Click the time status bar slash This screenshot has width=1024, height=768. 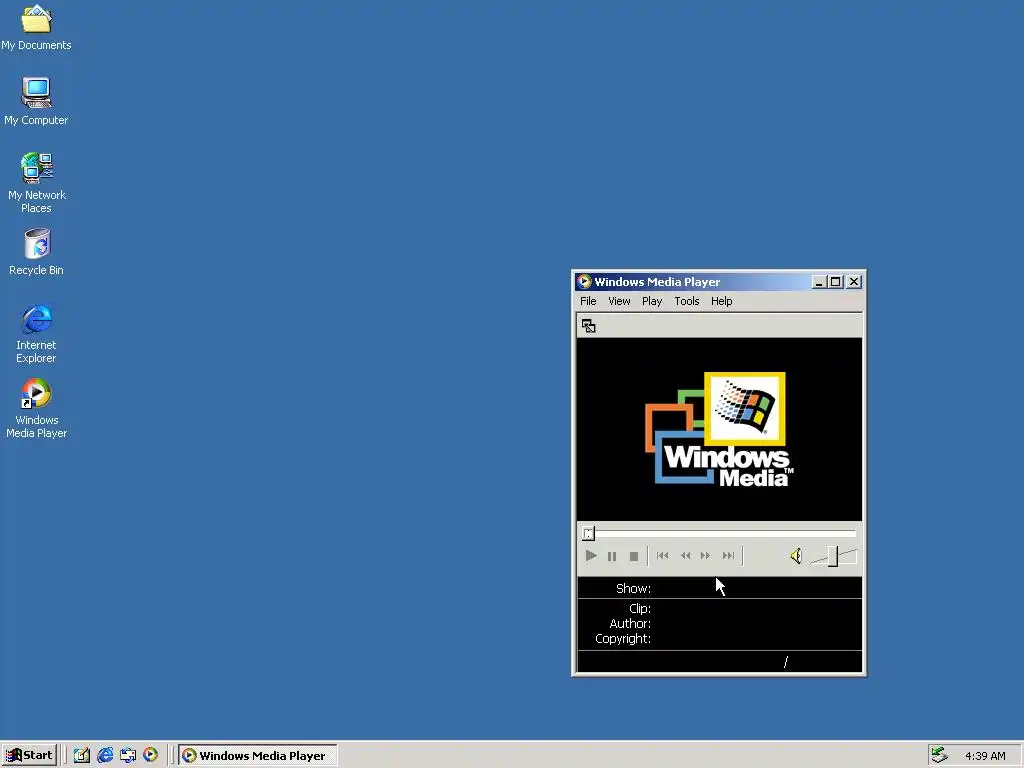(x=786, y=662)
